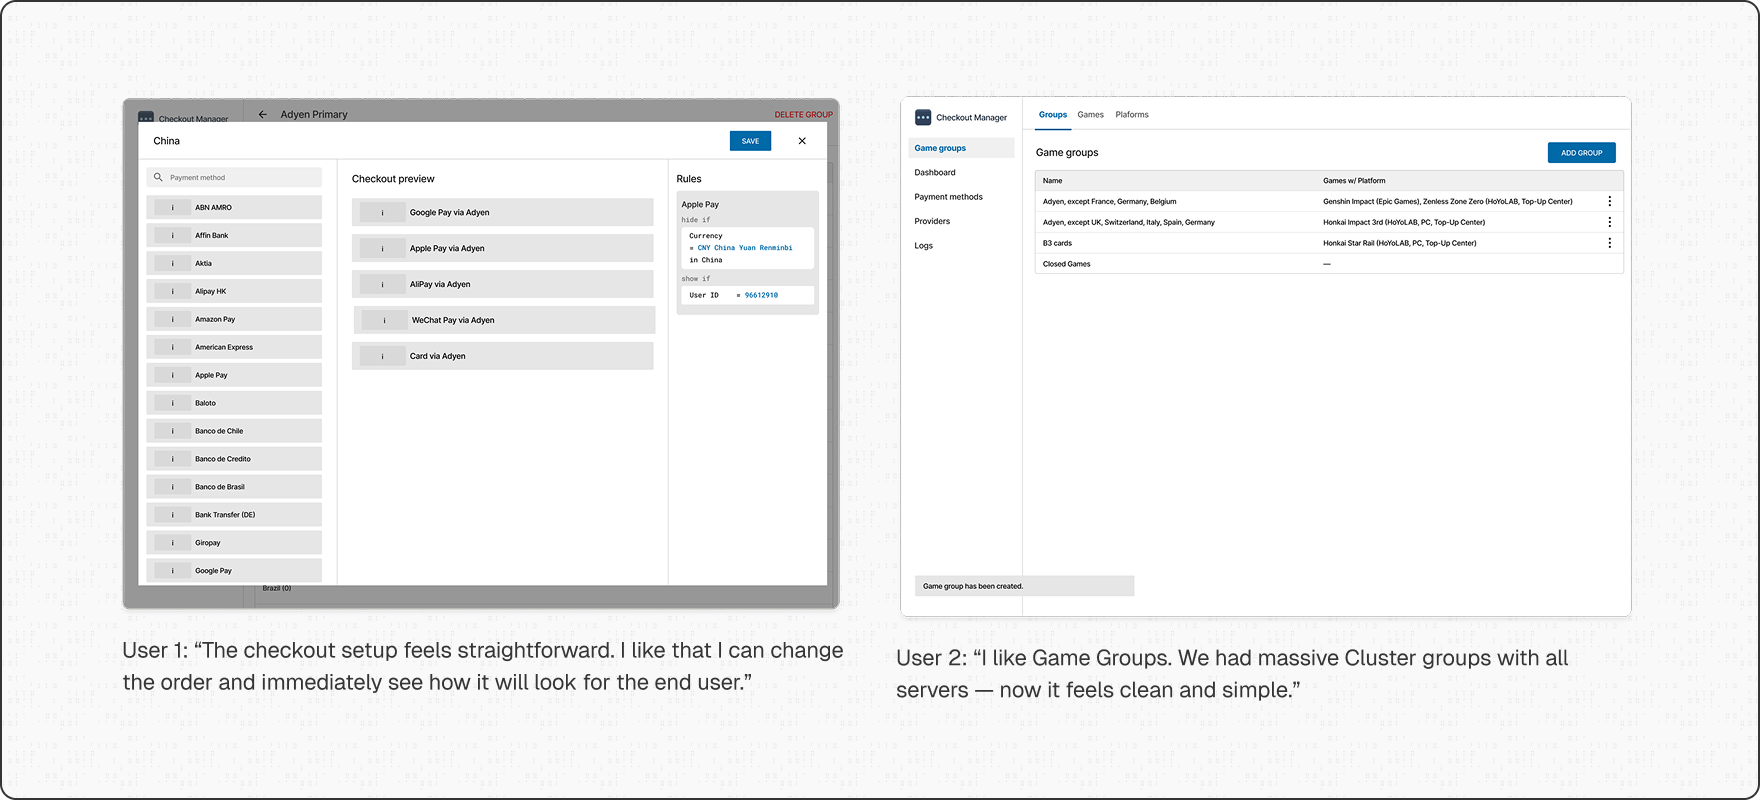The width and height of the screenshot is (1760, 800).
Task: Open the Games tab
Action: pos(1091,115)
